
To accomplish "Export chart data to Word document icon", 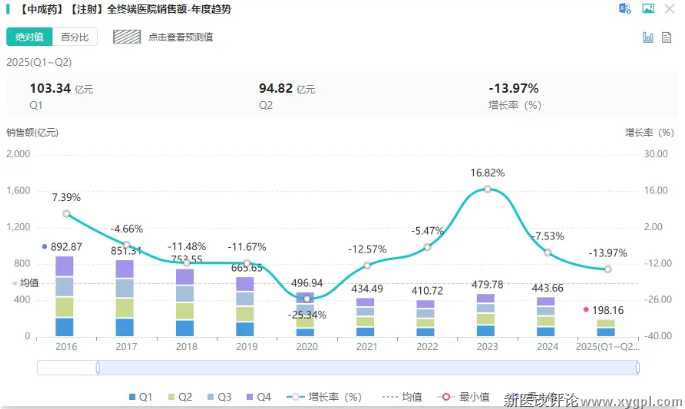I will coord(625,9).
